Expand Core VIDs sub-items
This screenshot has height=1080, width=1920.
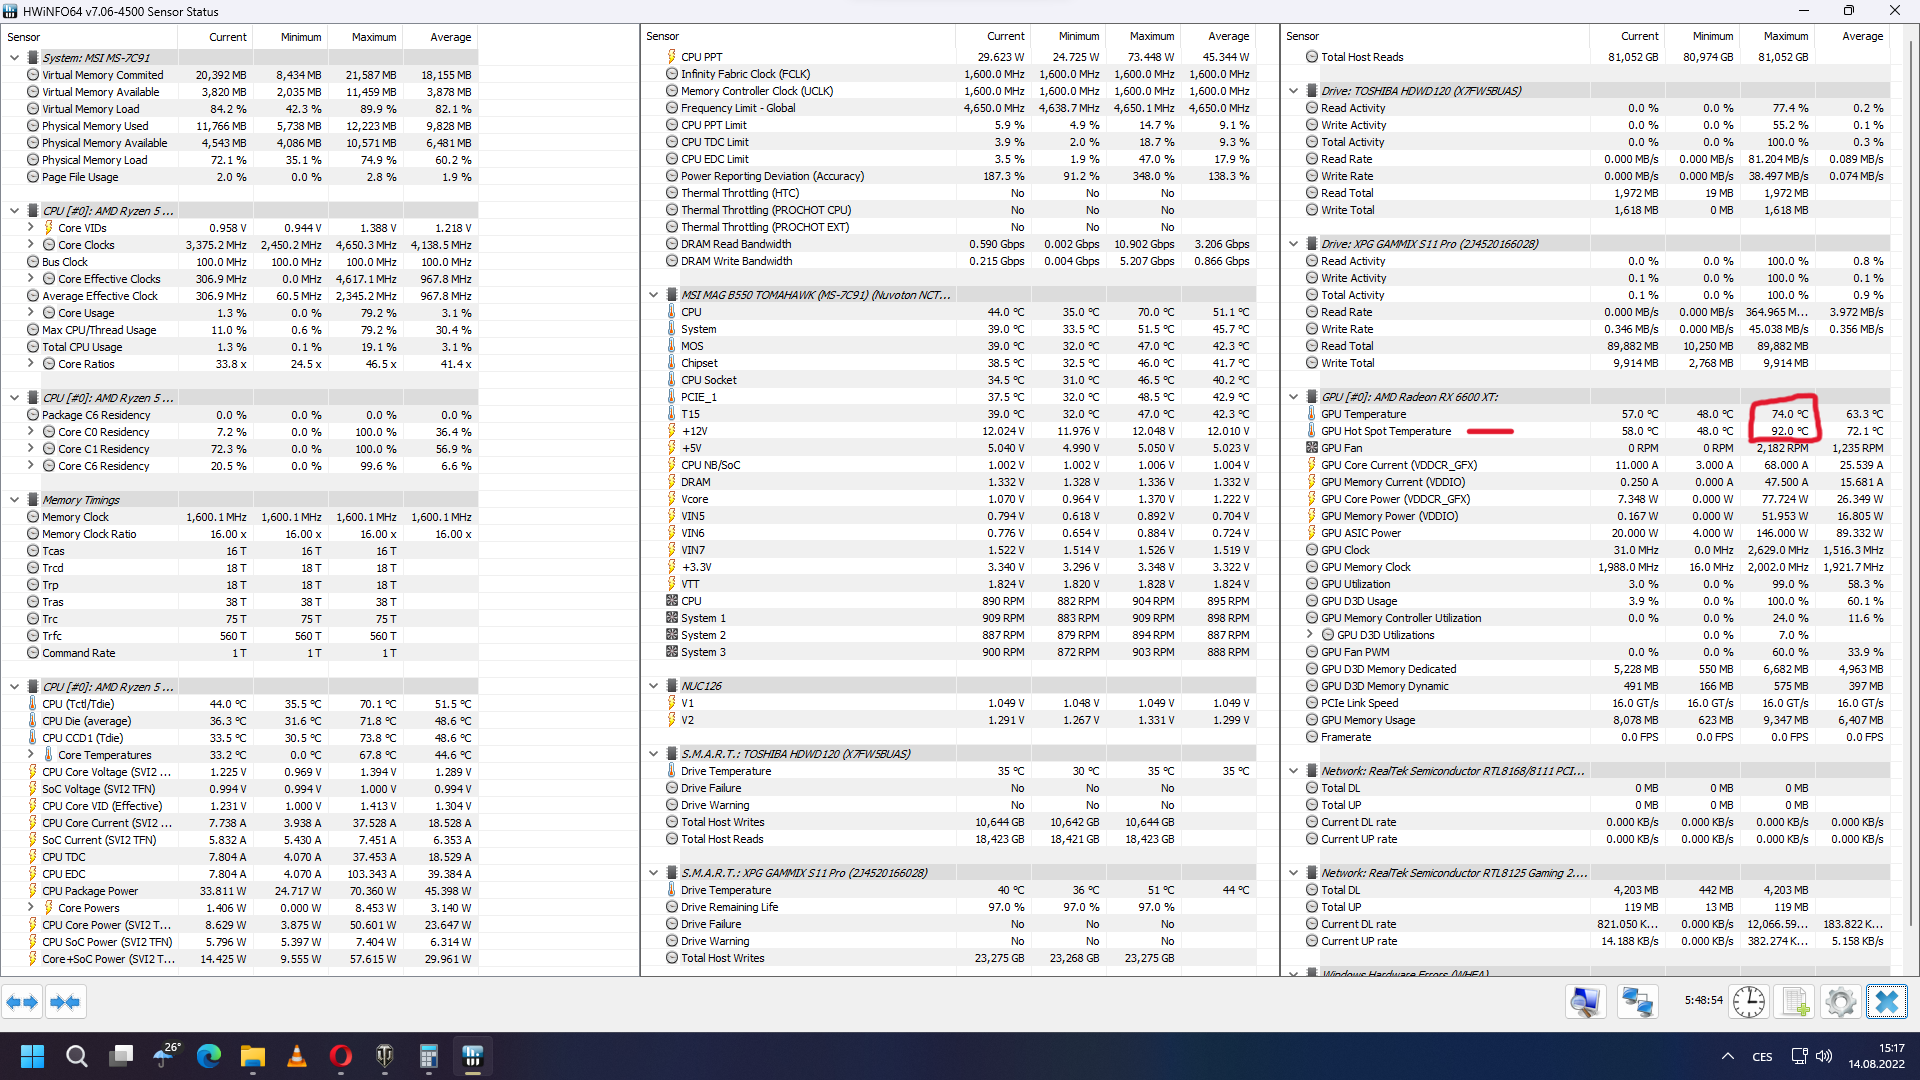[31, 228]
